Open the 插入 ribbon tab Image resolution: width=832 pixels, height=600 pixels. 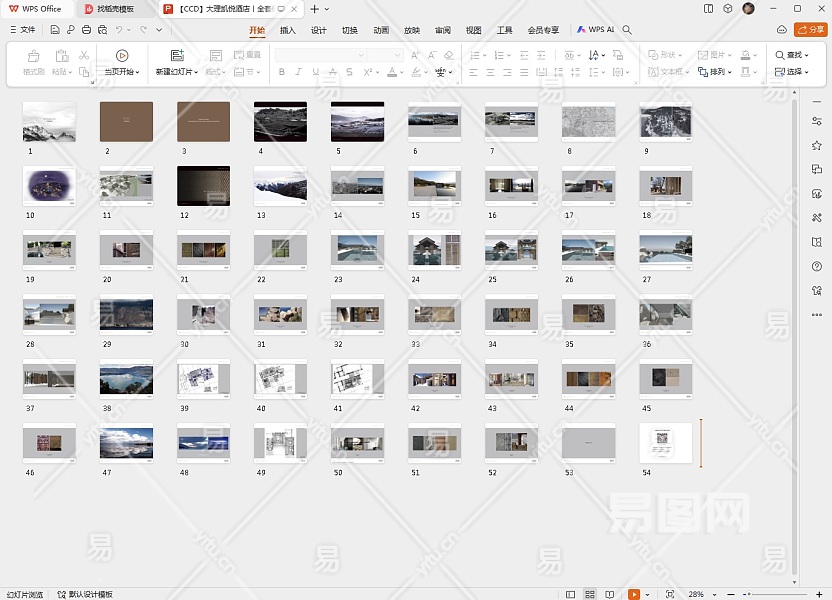coord(287,30)
